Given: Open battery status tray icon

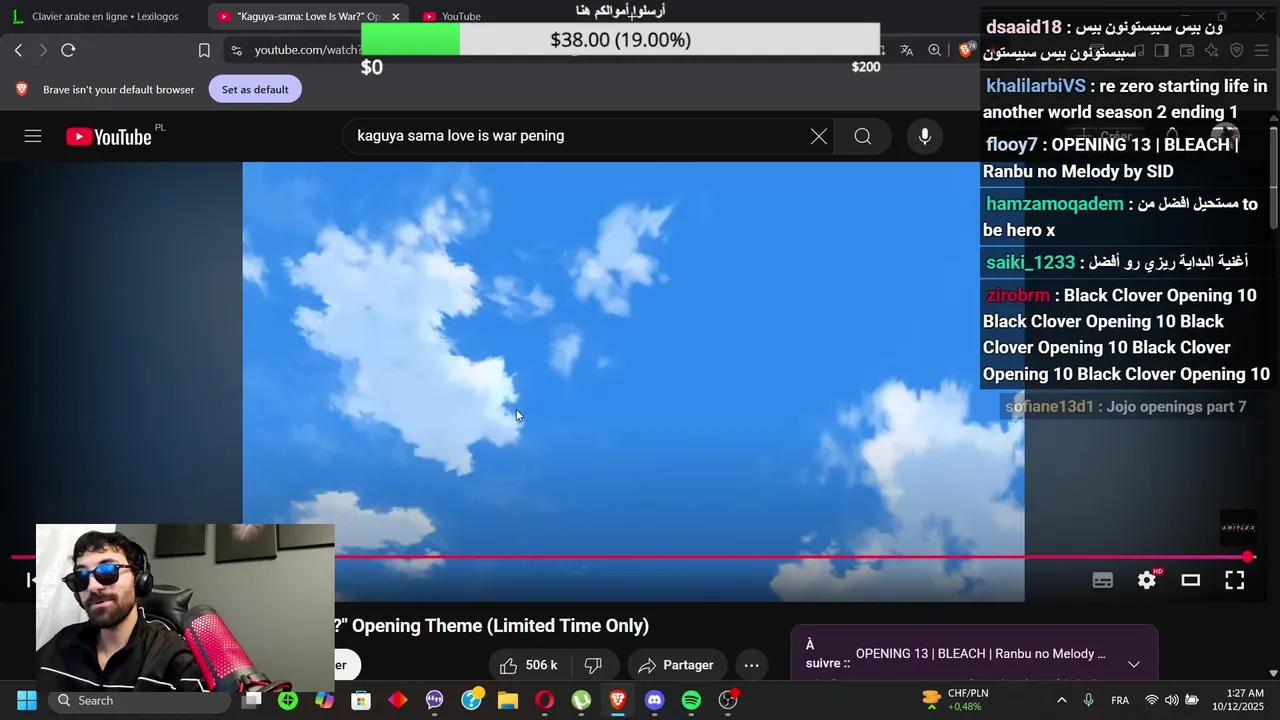Looking at the screenshot, I should [1191, 700].
